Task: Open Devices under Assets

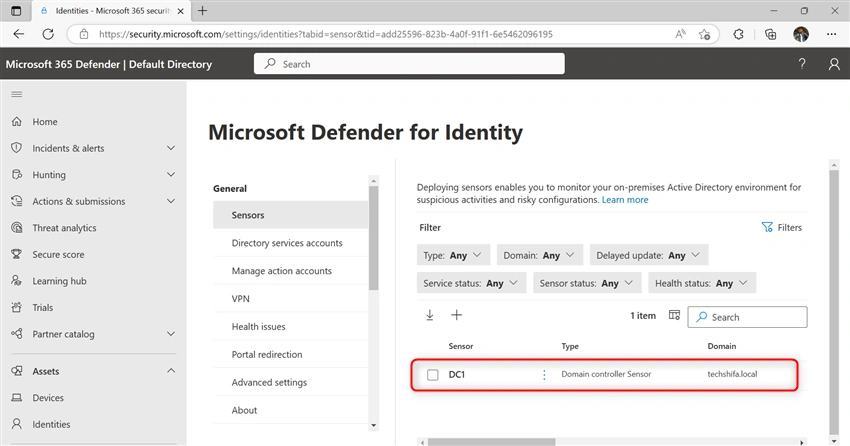Action: click(48, 398)
